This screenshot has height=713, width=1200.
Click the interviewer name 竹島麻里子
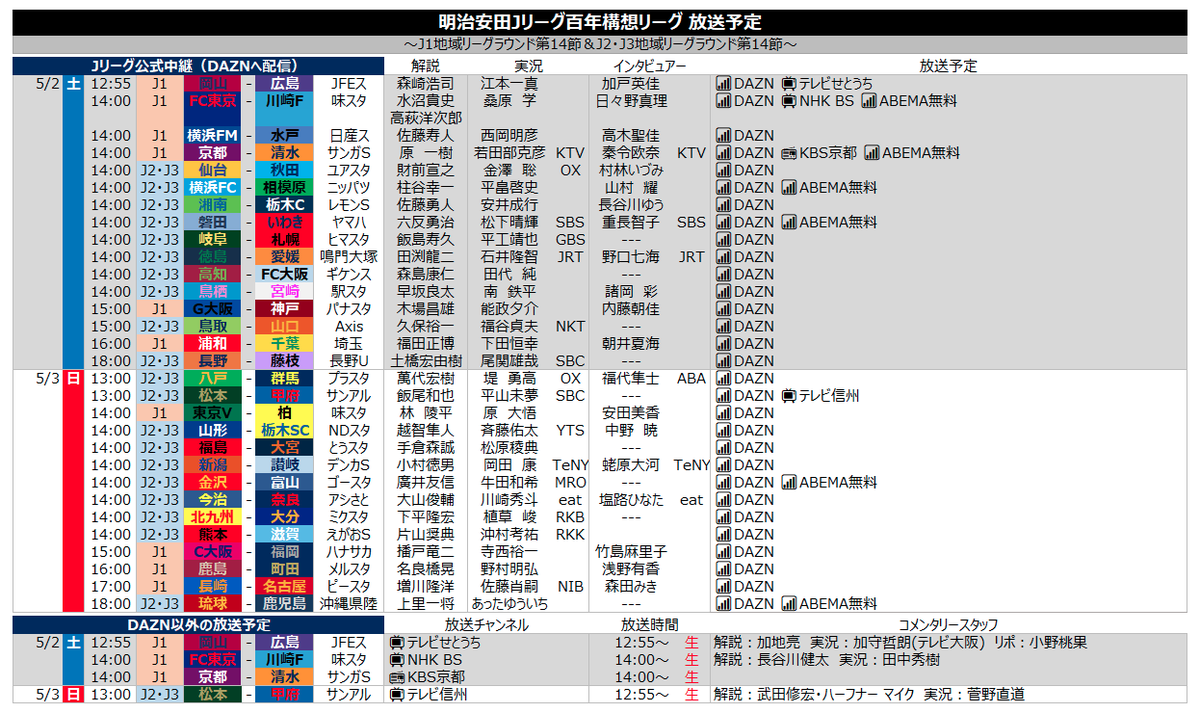(631, 552)
